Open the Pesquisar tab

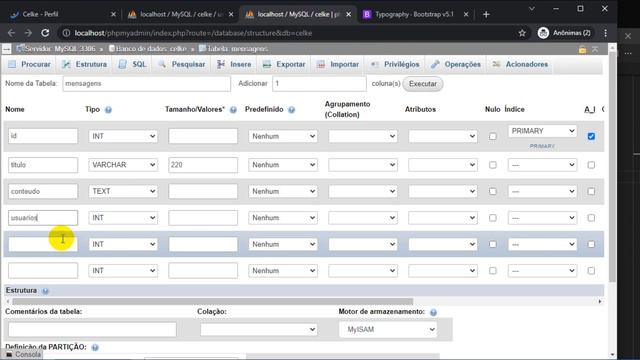click(182, 64)
